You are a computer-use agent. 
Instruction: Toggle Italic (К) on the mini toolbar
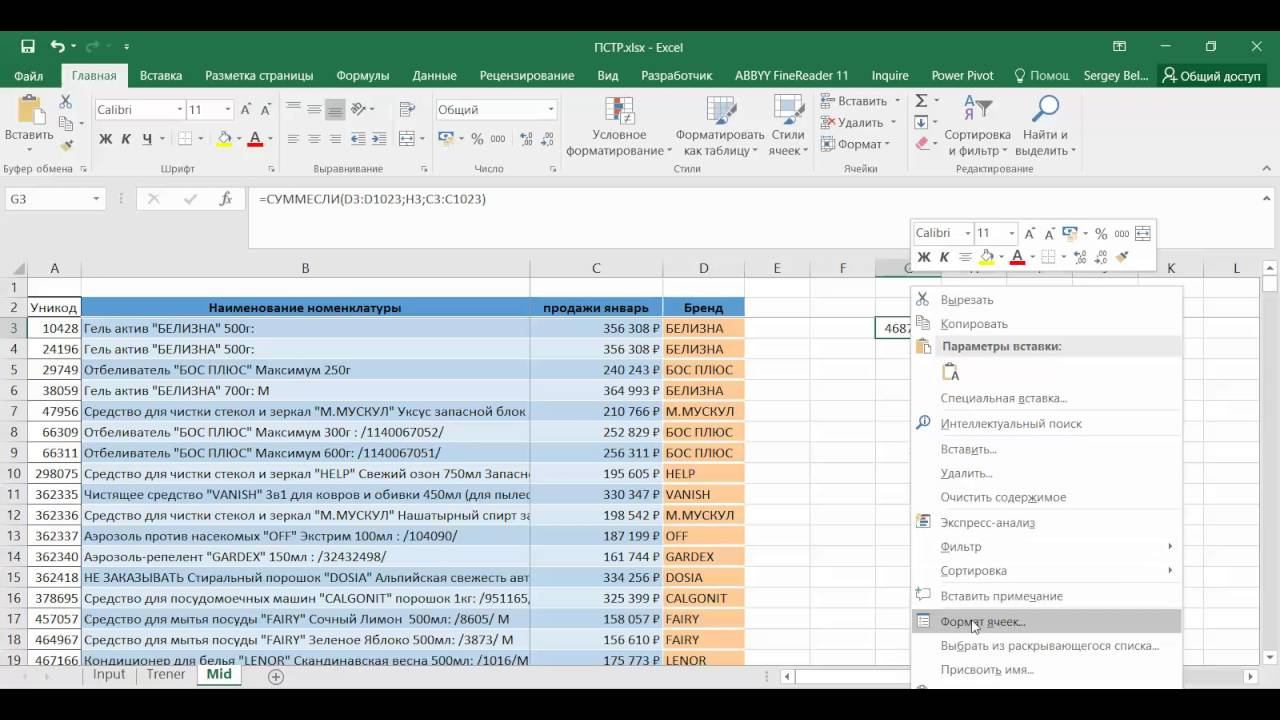pyautogui.click(x=944, y=257)
